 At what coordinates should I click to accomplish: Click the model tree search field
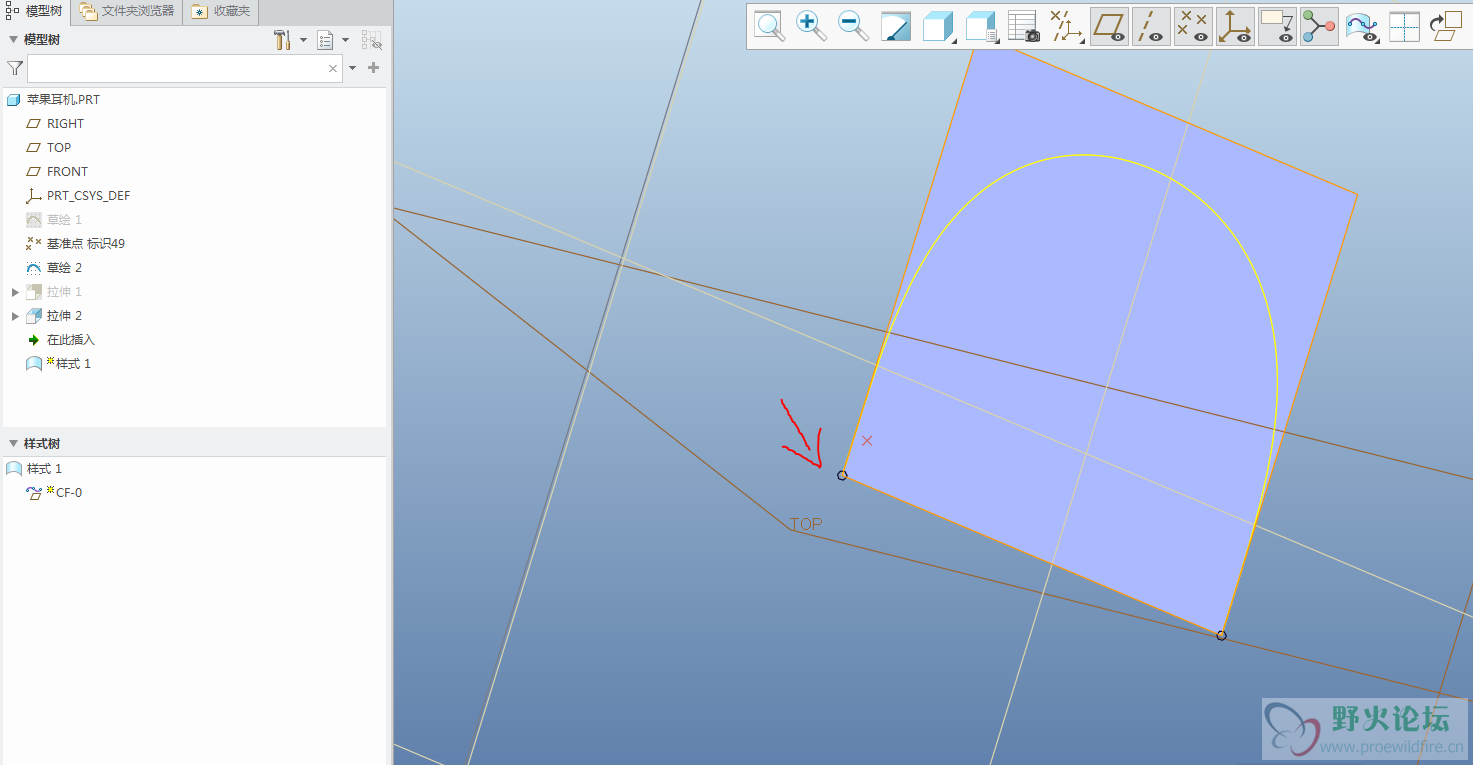(185, 68)
